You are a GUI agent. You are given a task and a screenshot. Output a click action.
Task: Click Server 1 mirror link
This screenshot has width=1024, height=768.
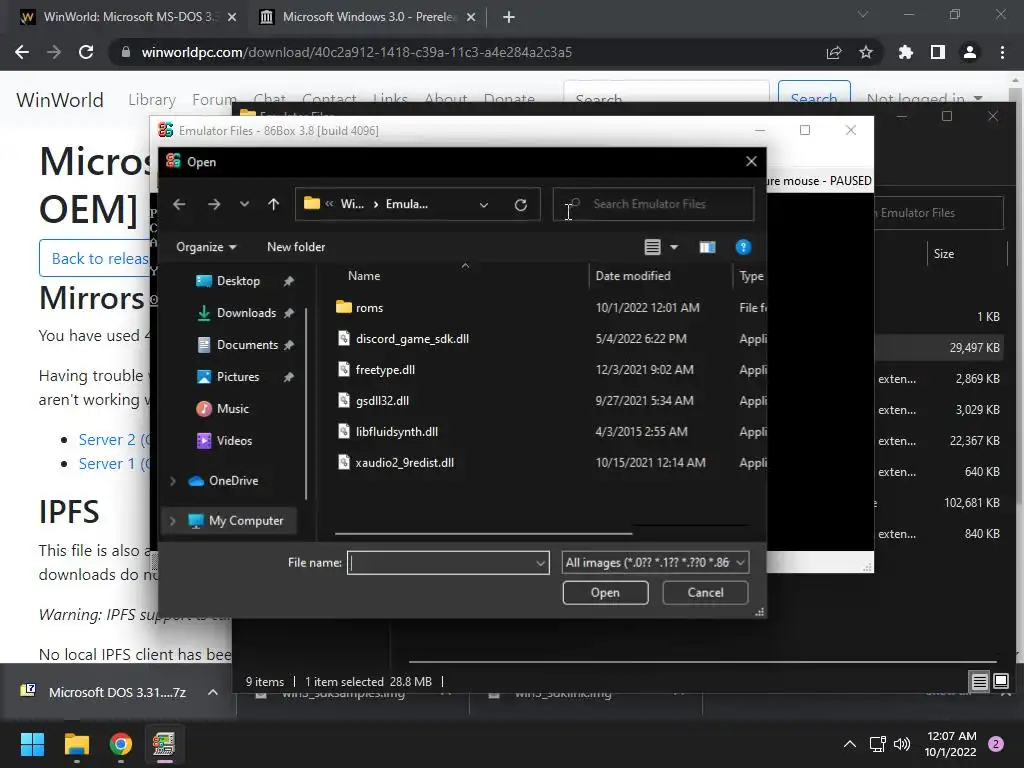click(x=114, y=464)
